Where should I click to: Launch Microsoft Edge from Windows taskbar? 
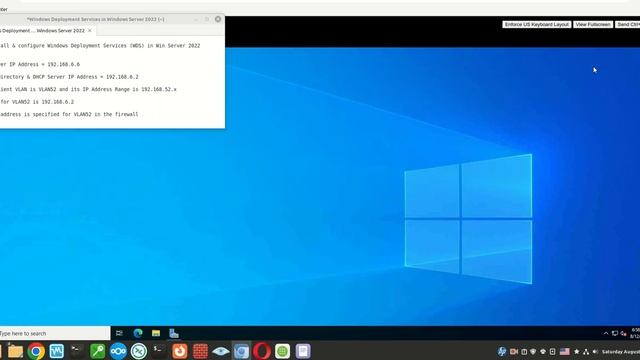pyautogui.click(x=138, y=333)
